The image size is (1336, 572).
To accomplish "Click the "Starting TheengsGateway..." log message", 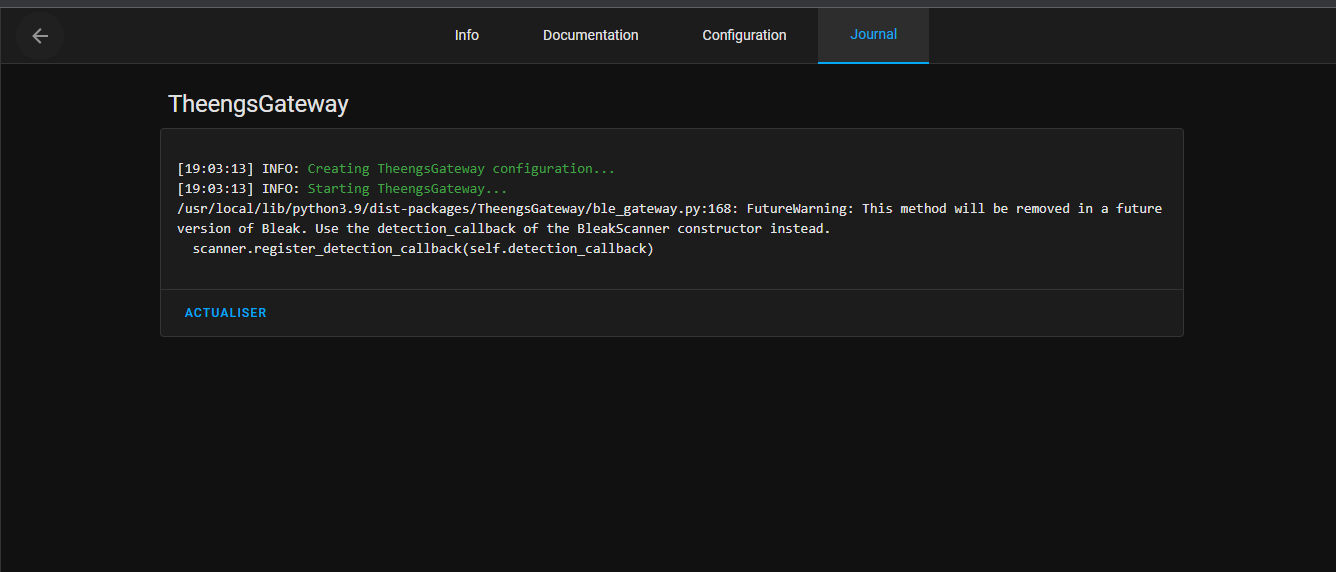I will (x=407, y=189).
